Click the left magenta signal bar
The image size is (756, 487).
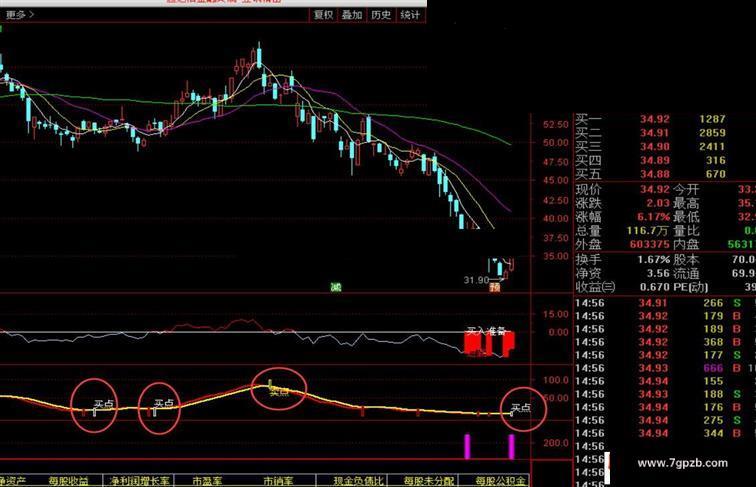coord(467,446)
